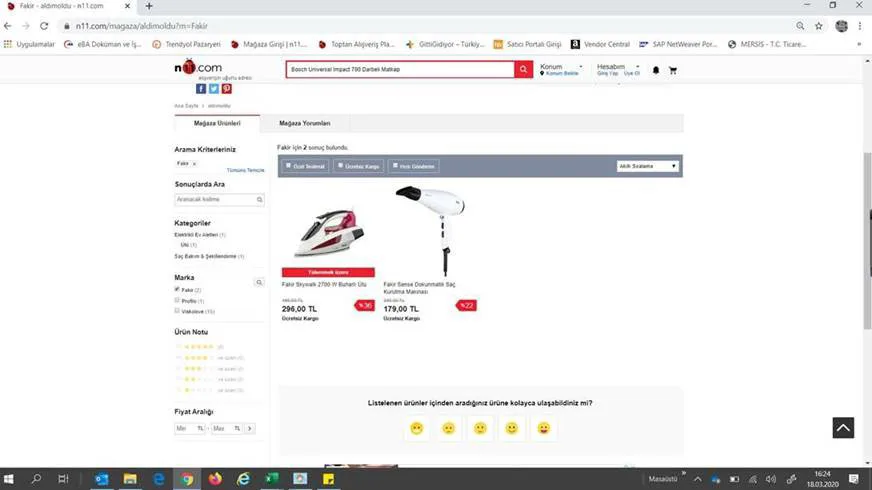Open the Toptan Alışveriş bookmark
Viewport: 872px width, 490px height.
[356, 44]
